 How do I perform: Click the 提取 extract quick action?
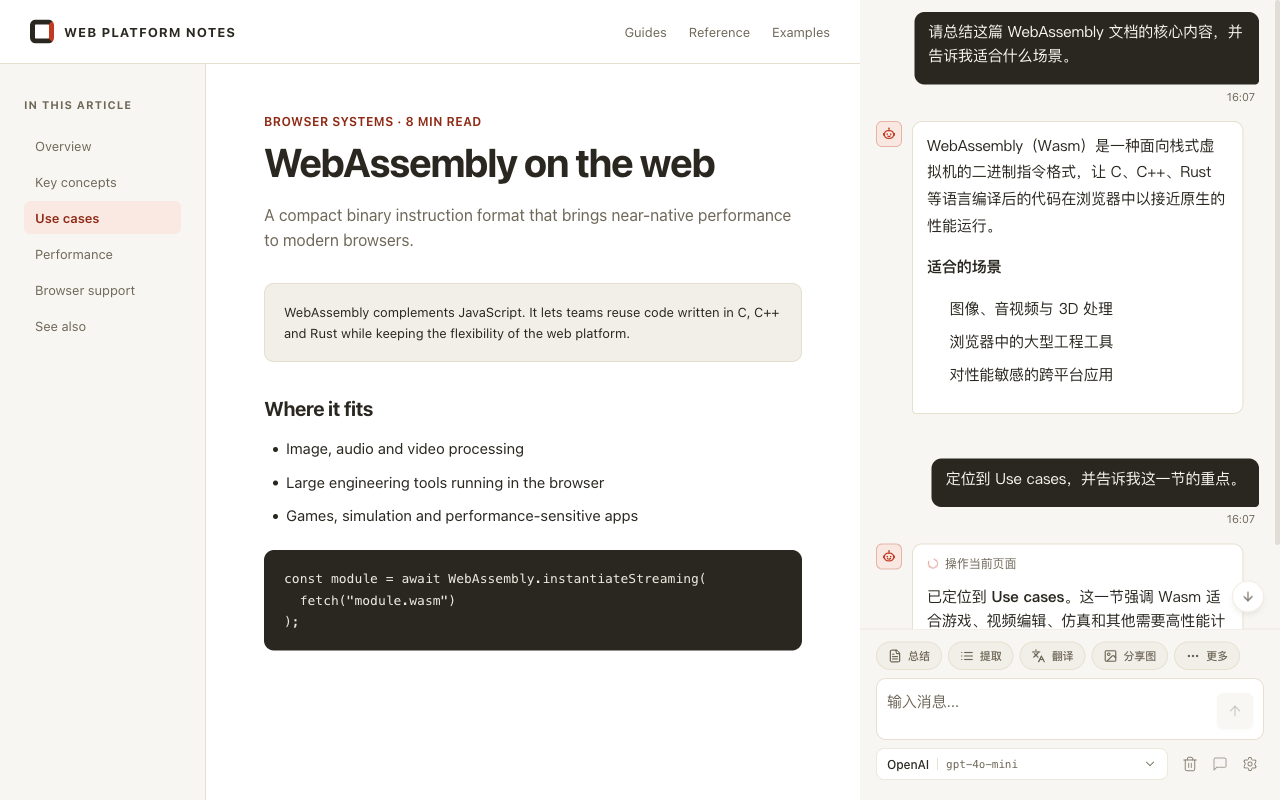pos(981,656)
